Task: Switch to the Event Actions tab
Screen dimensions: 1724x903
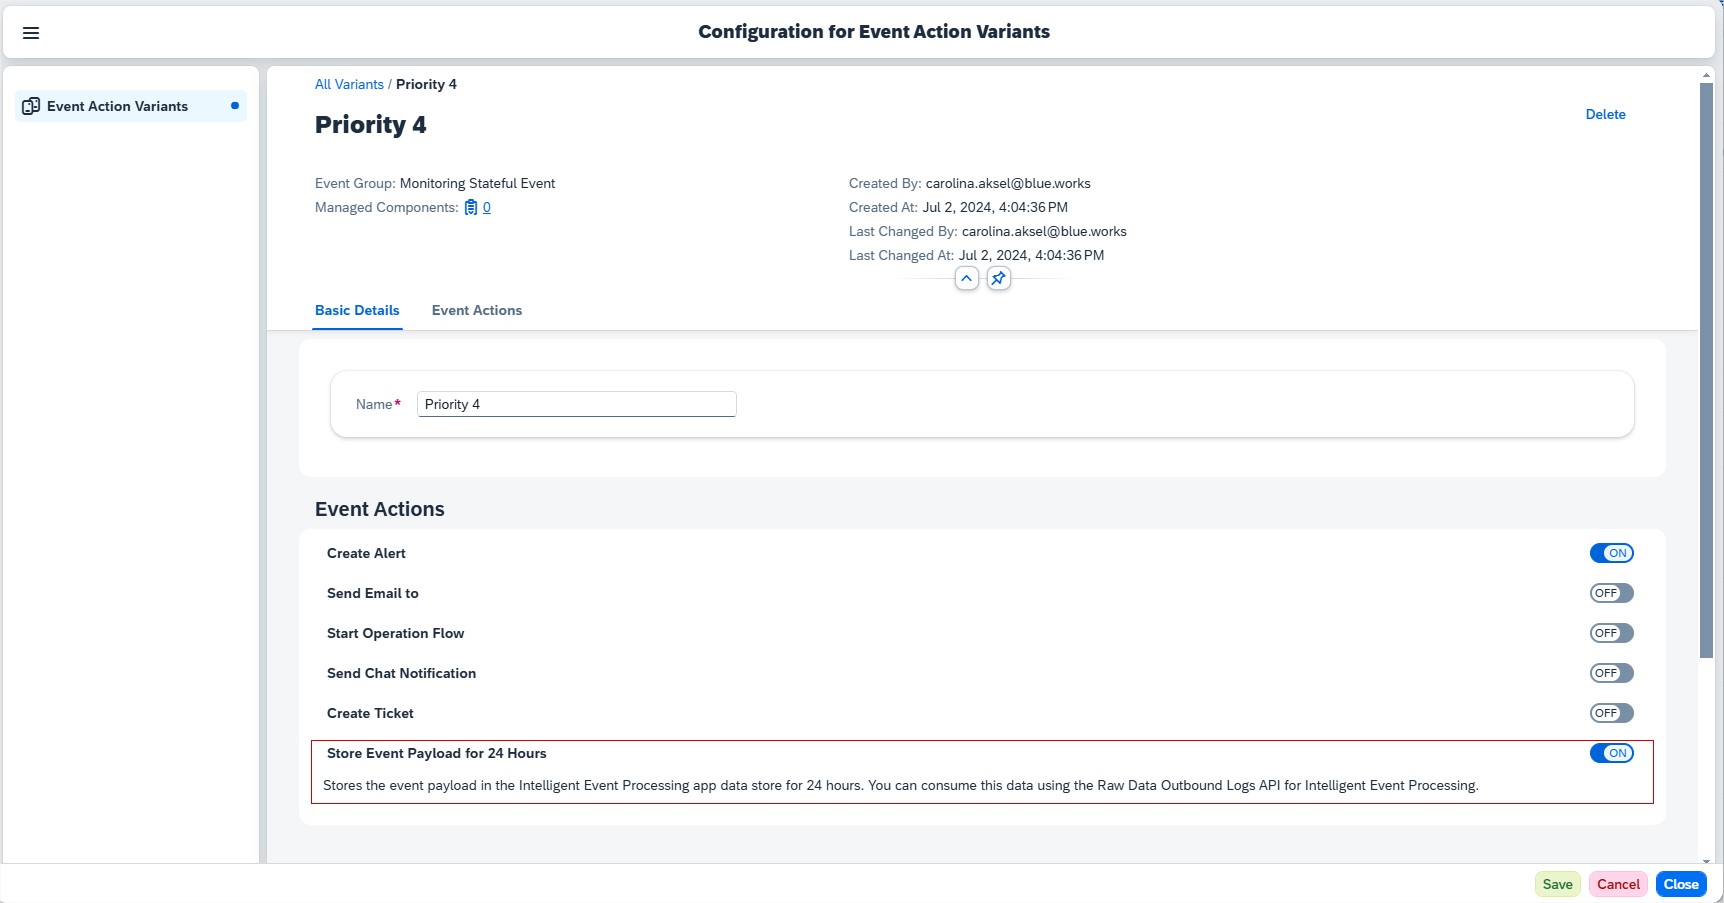Action: tap(477, 311)
